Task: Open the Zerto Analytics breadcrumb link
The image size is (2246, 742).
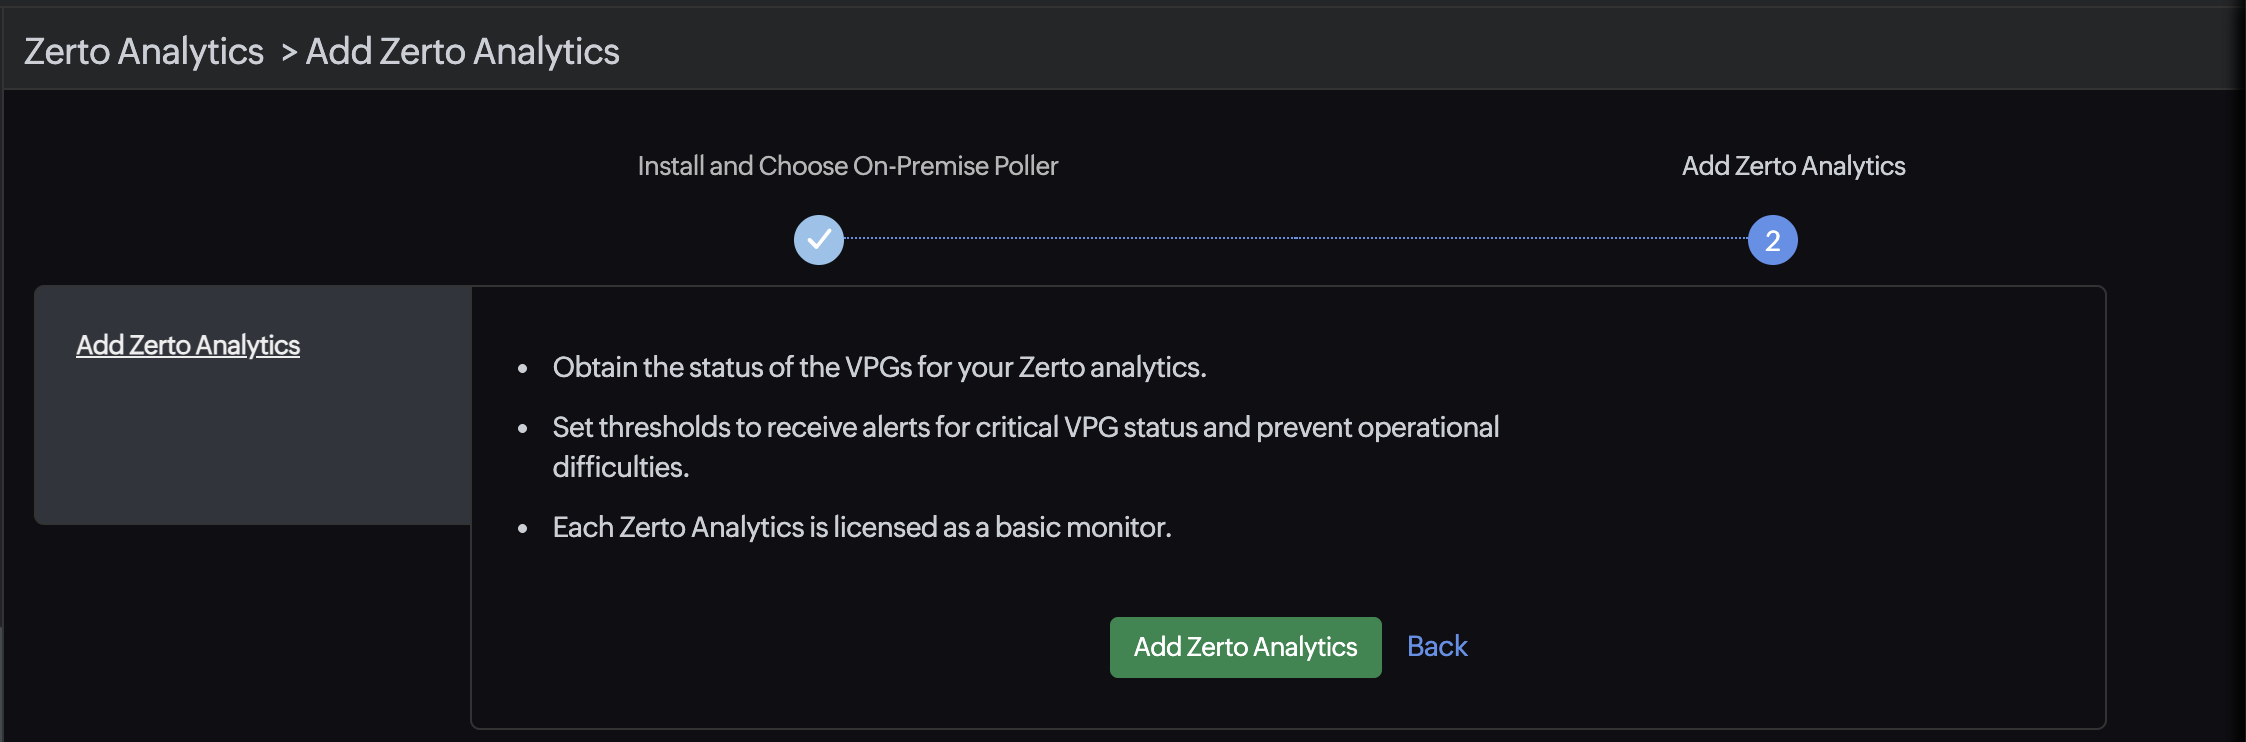Action: [x=143, y=50]
